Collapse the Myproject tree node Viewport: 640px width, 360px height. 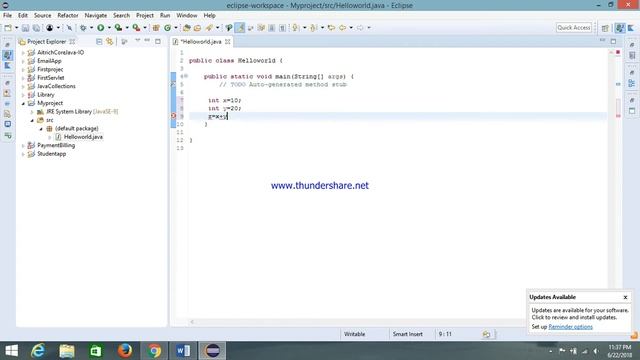coord(23,103)
